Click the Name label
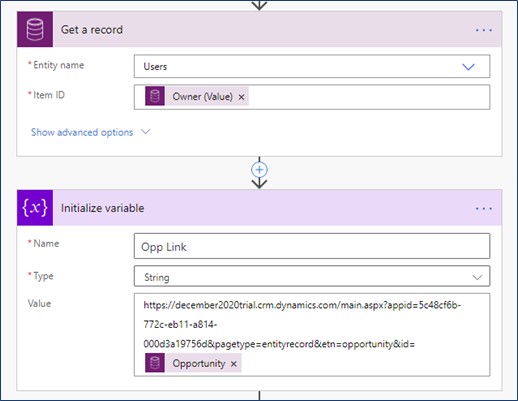This screenshot has width=518, height=401. click(x=46, y=243)
